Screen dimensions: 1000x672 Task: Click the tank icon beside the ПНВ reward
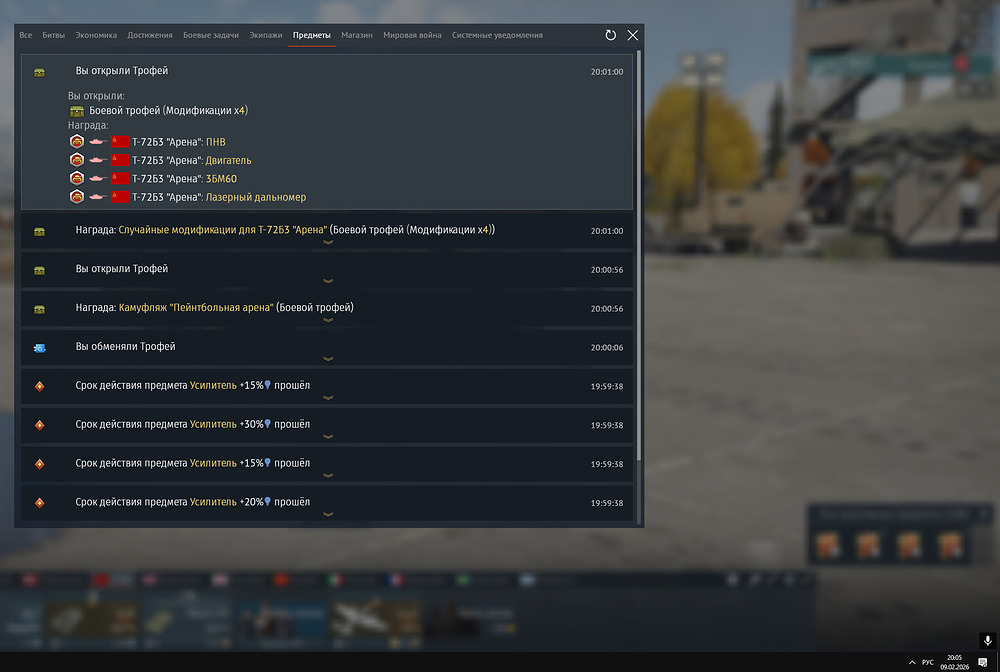97,142
